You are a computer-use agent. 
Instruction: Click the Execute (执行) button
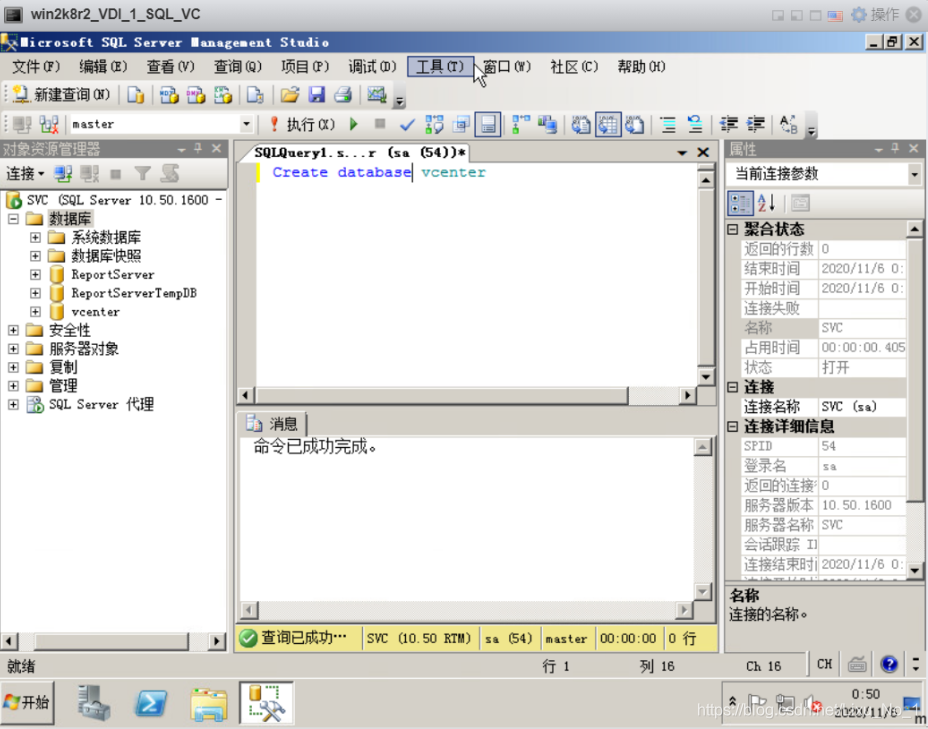(302, 124)
